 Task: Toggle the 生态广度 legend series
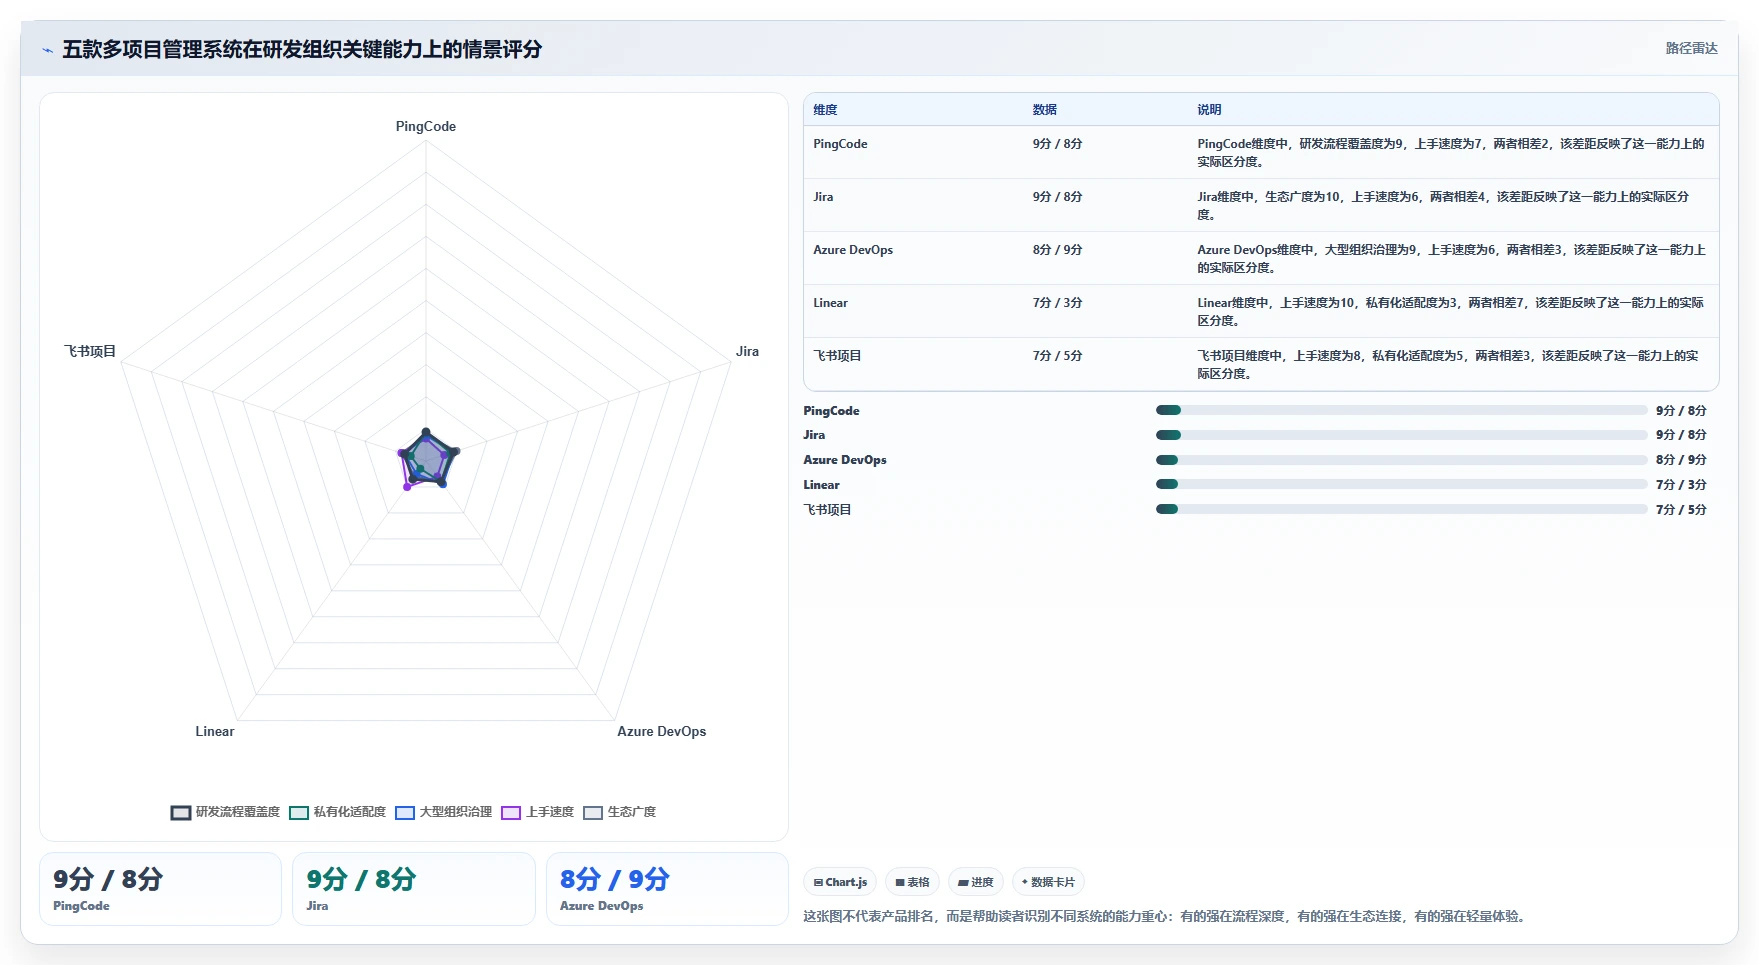[x=619, y=812]
